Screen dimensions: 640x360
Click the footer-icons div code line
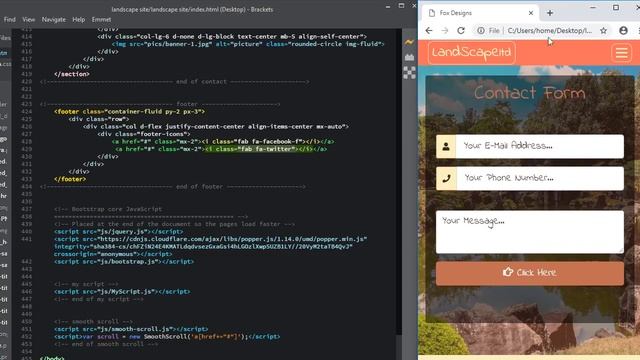[144, 134]
